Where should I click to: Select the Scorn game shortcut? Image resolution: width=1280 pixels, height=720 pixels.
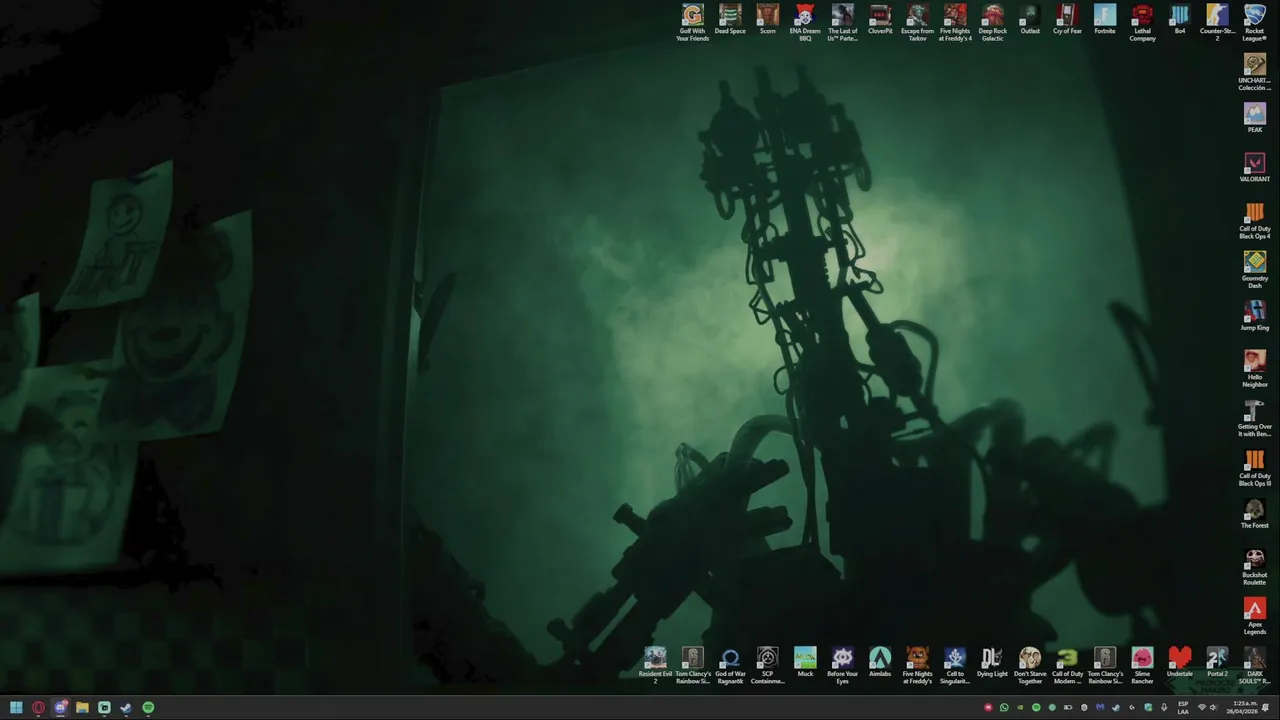[x=767, y=19]
